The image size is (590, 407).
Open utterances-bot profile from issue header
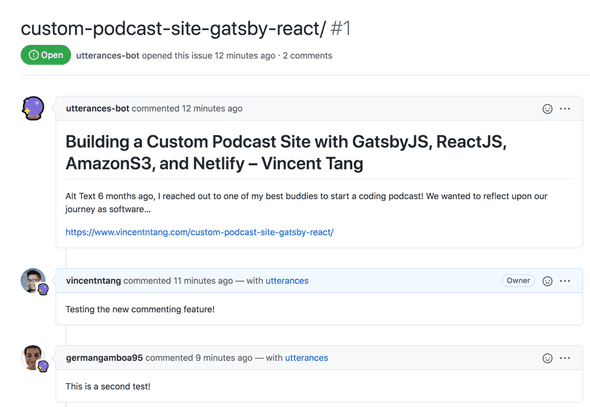[x=108, y=56]
